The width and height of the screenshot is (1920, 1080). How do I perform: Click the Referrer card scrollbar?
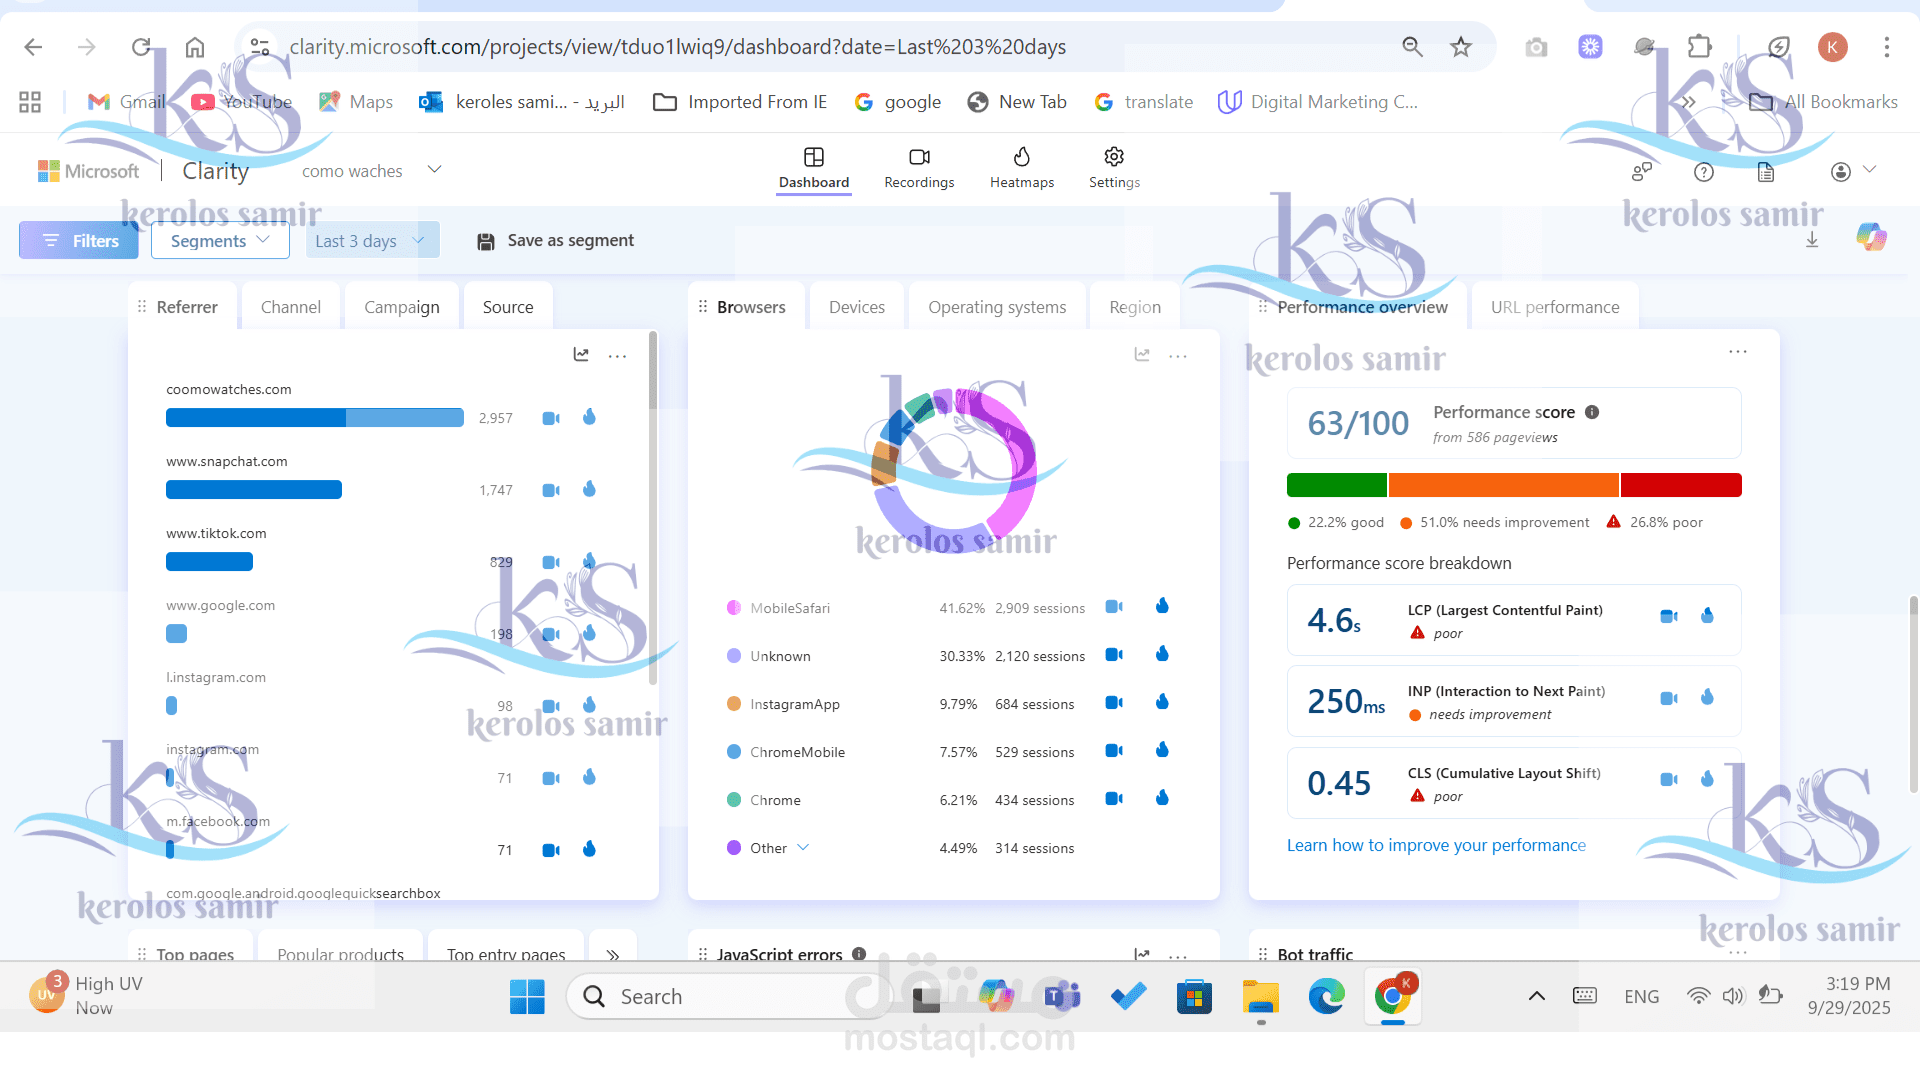coord(653,370)
